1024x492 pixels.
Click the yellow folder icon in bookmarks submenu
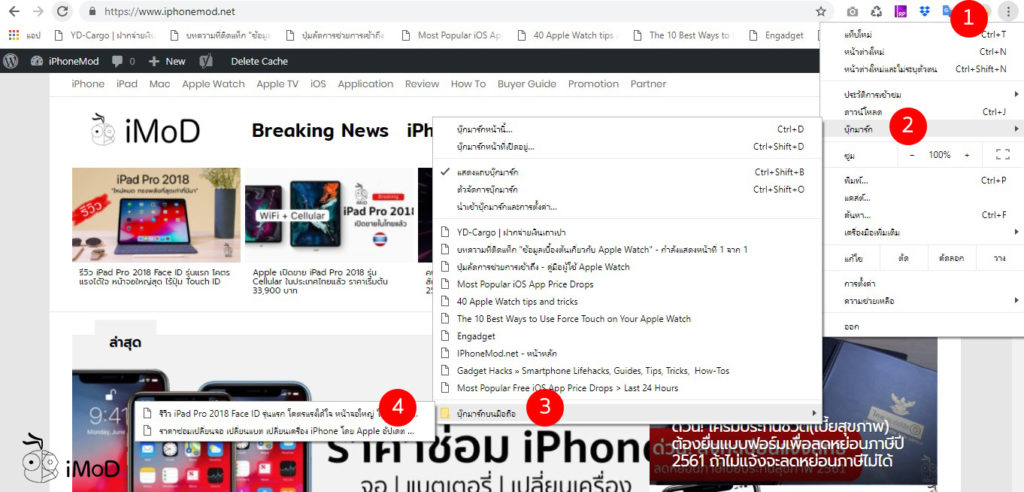point(445,413)
